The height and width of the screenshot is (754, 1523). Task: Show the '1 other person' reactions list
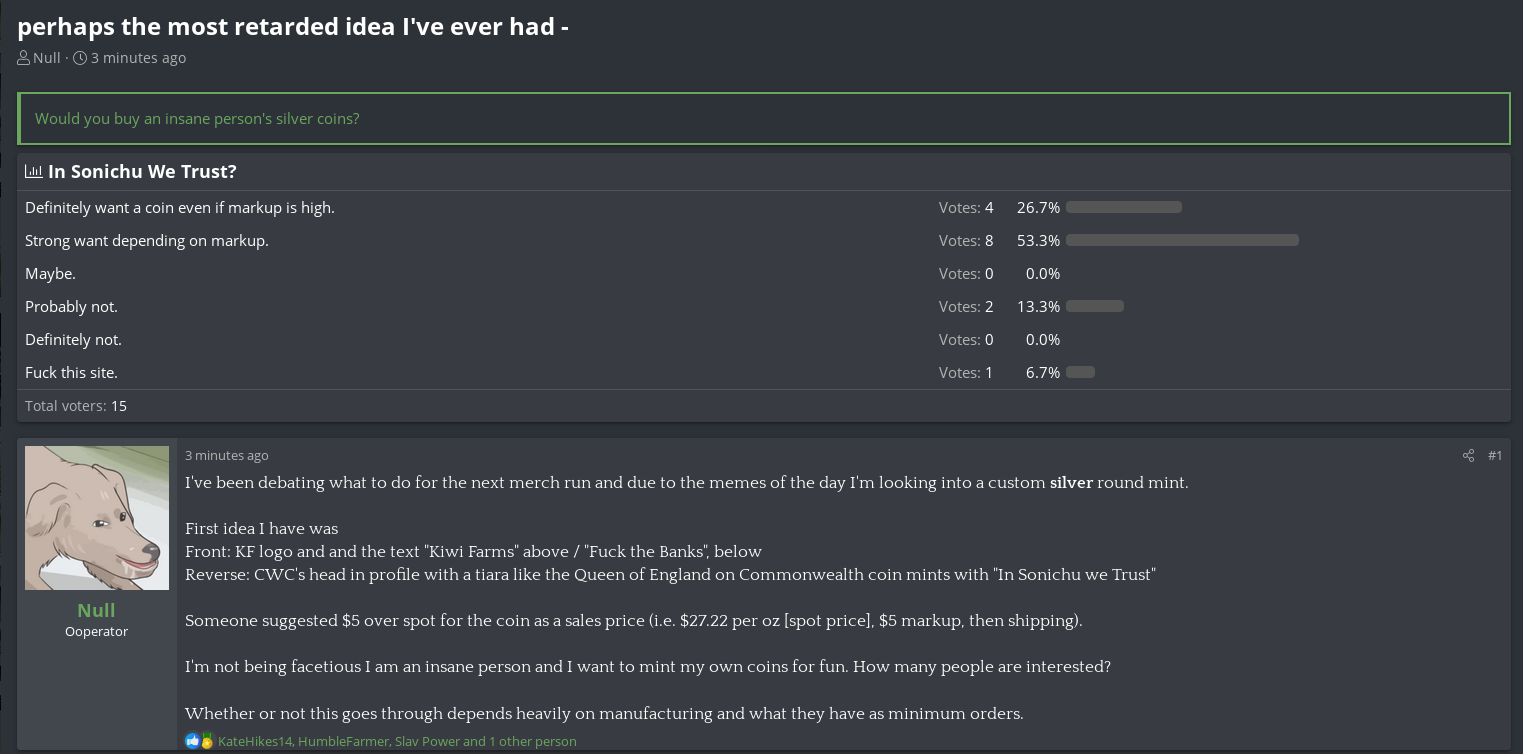point(533,742)
